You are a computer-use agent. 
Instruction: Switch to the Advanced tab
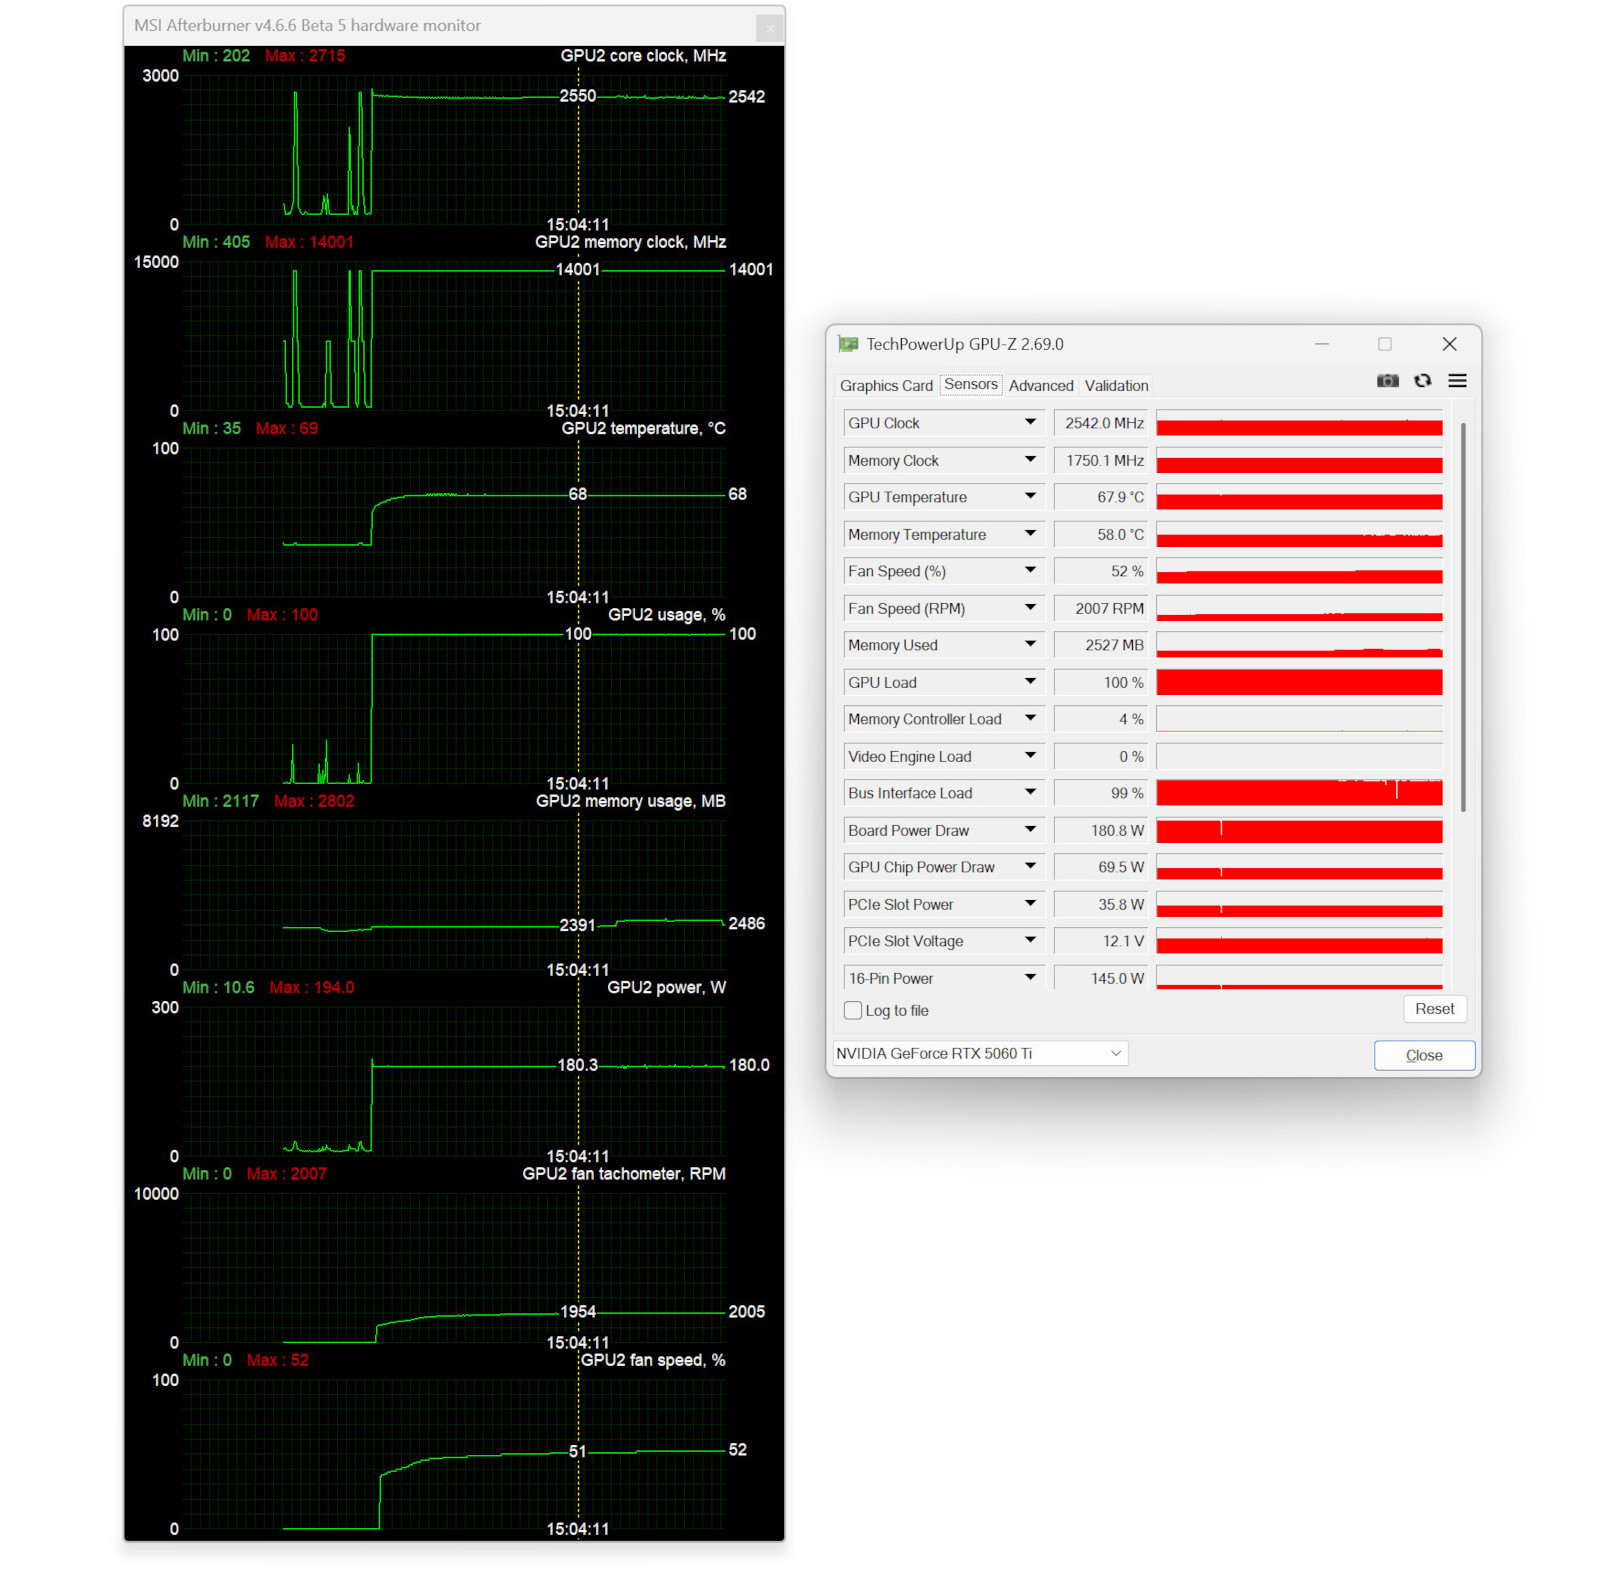point(1040,386)
